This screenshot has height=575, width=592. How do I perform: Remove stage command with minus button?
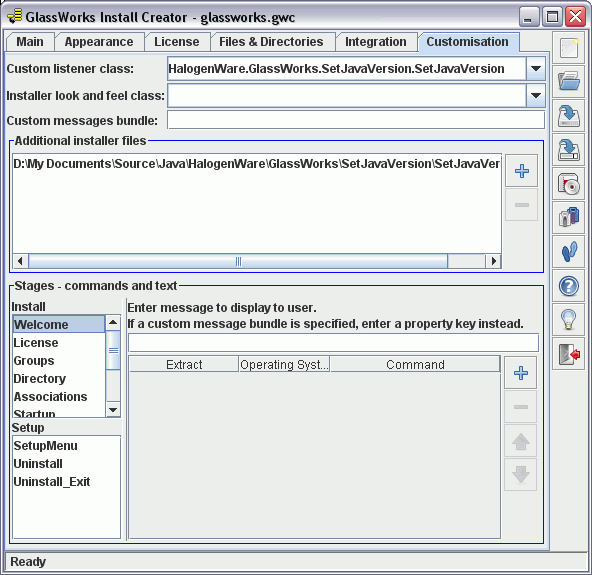point(521,407)
